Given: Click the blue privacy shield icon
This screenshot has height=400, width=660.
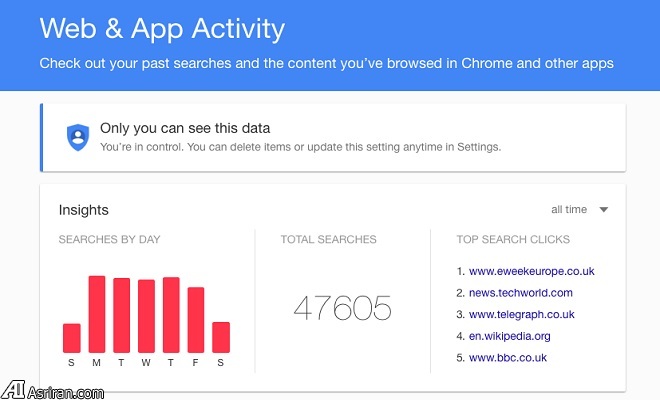Looking at the screenshot, I should tap(77, 137).
